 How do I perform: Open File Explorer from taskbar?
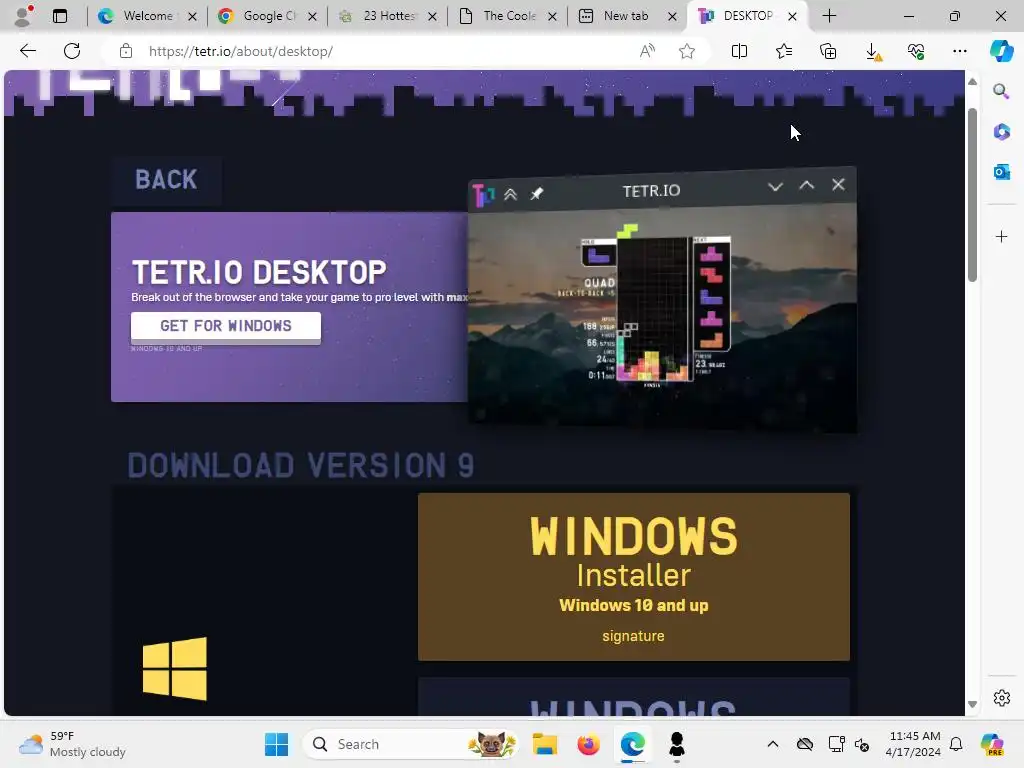544,744
